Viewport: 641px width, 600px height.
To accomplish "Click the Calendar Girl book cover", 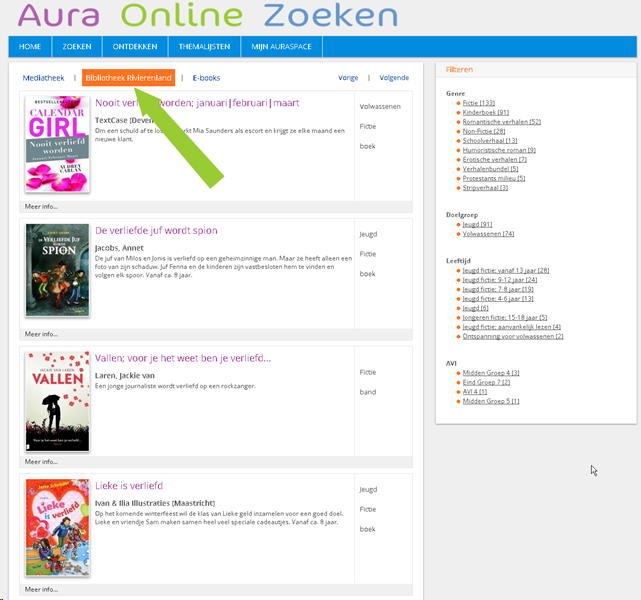I will [x=57, y=144].
